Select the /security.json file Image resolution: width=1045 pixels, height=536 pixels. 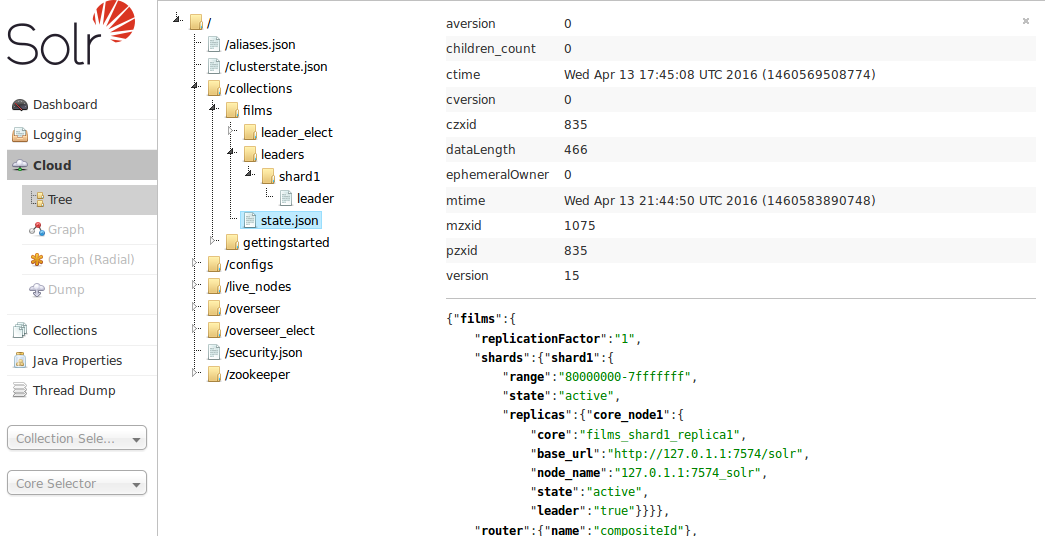[263, 353]
